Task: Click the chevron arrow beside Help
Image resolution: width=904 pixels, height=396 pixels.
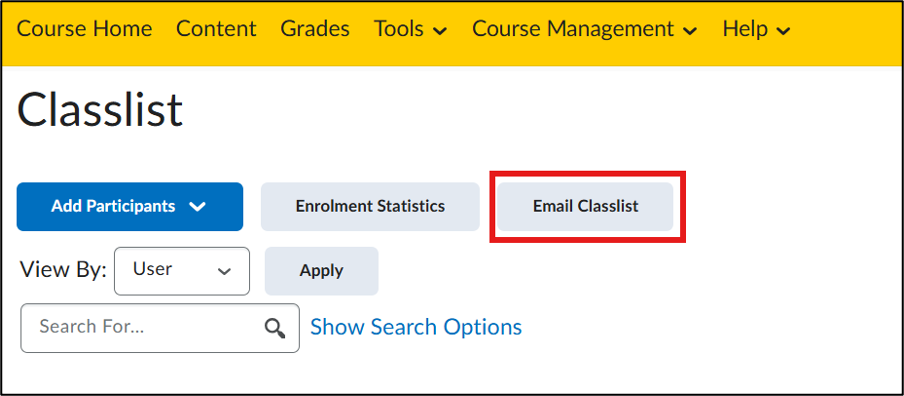Action: [x=783, y=31]
